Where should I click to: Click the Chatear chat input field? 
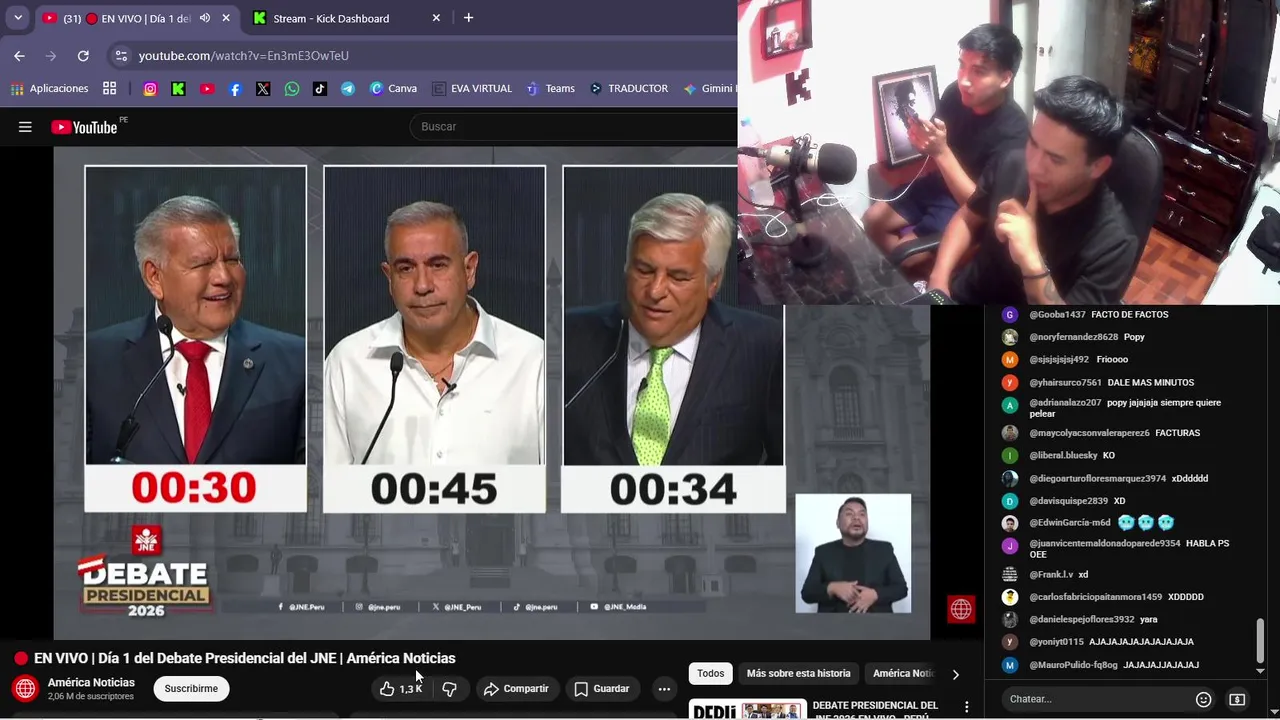tap(1095, 699)
